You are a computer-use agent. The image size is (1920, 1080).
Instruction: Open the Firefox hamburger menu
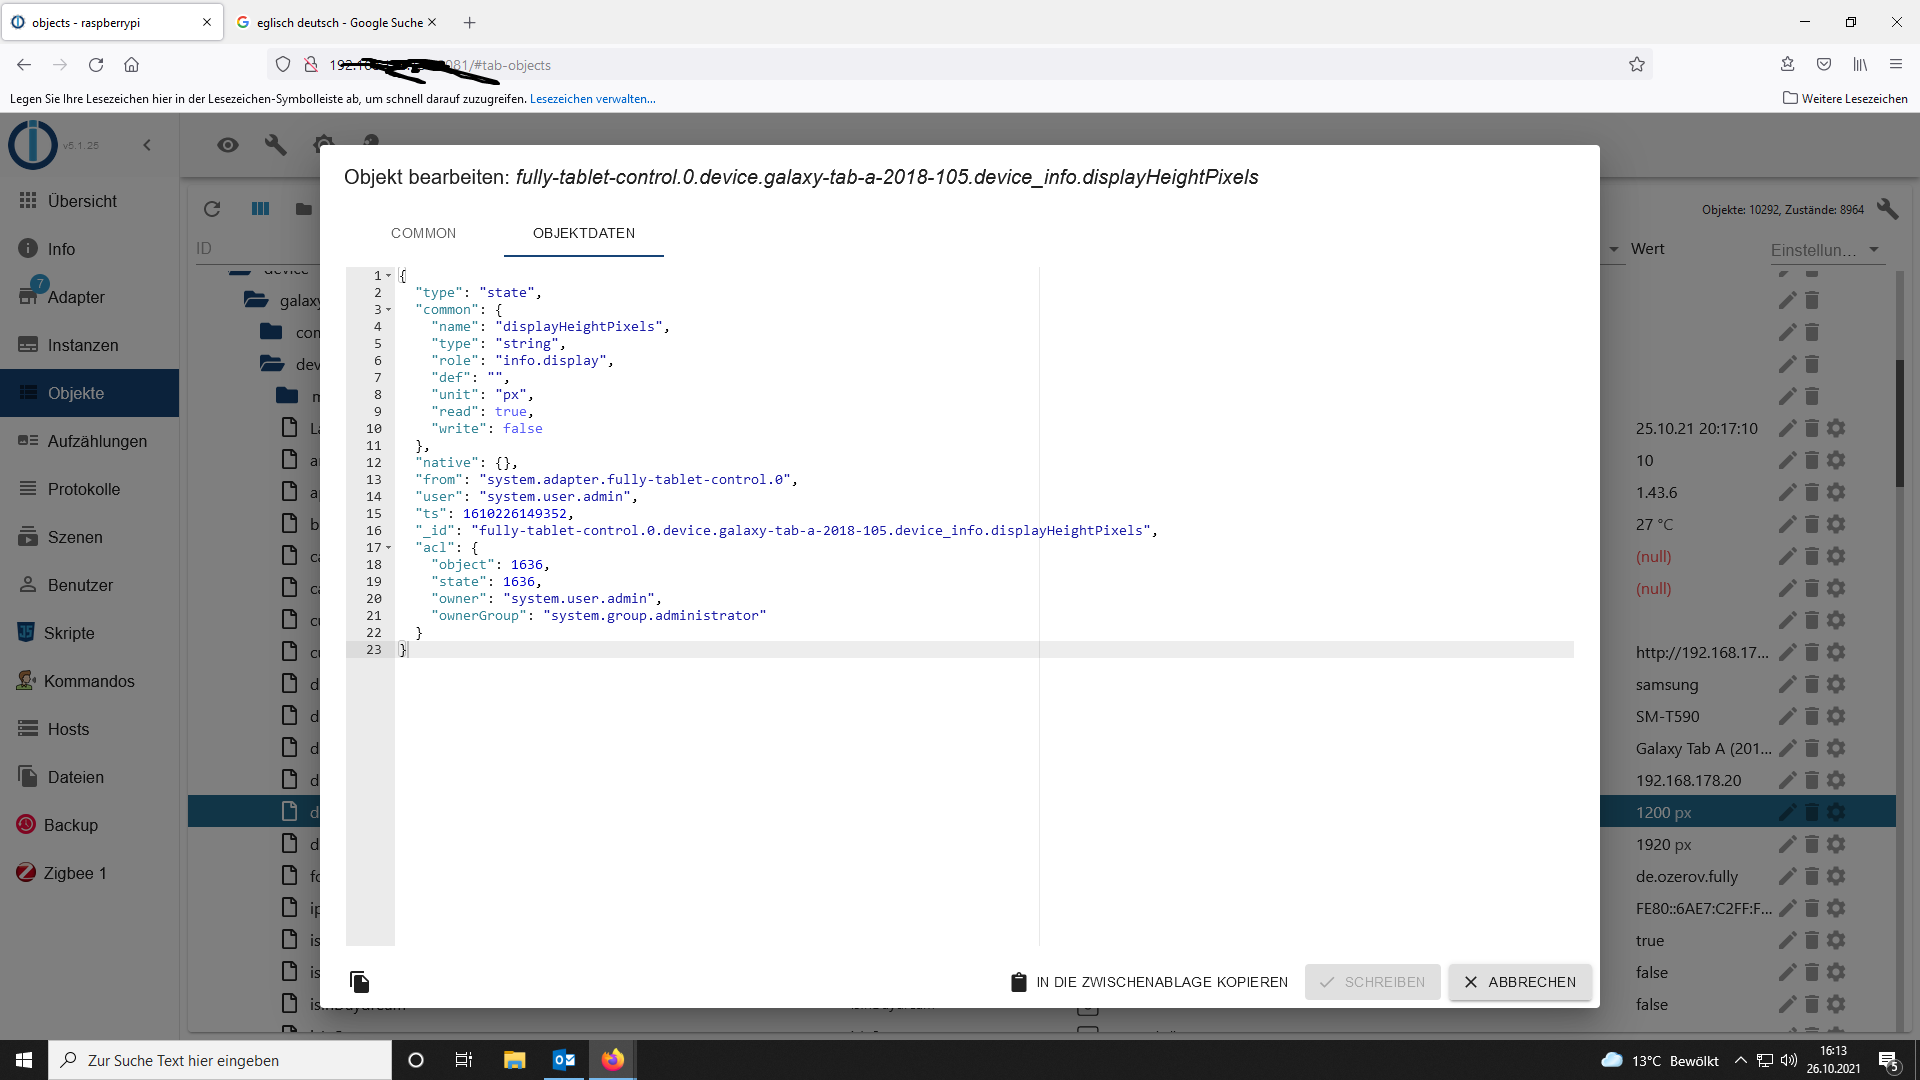[x=1896, y=65]
